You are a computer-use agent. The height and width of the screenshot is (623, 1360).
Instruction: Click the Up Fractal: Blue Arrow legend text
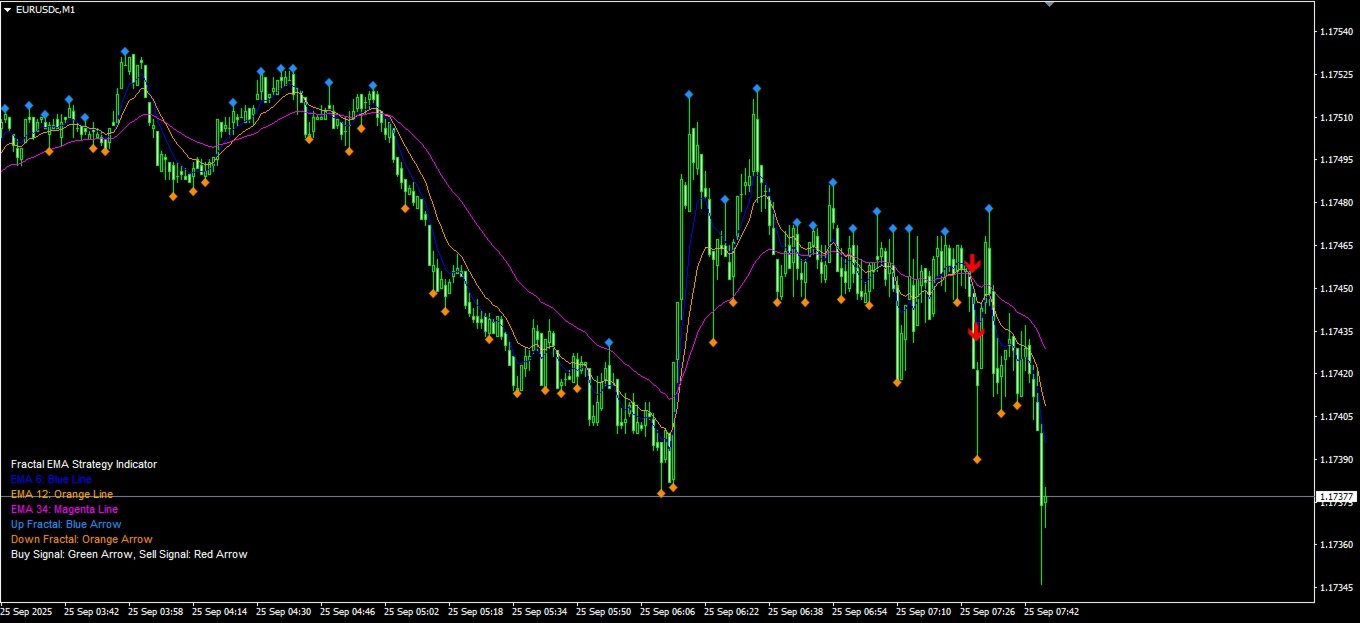pyautogui.click(x=66, y=524)
